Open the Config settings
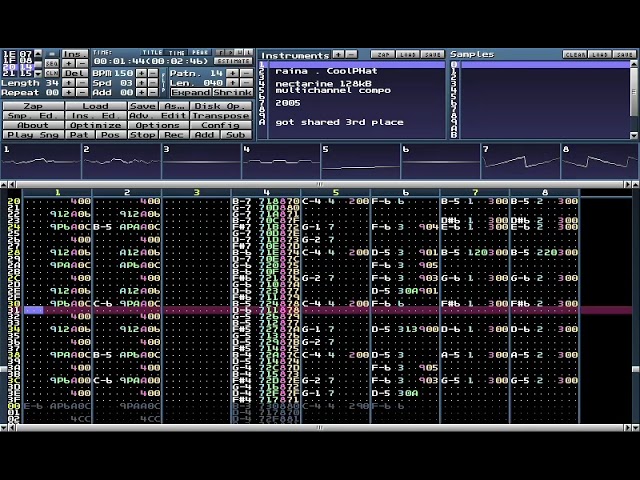The width and height of the screenshot is (640, 480). [x=222, y=125]
